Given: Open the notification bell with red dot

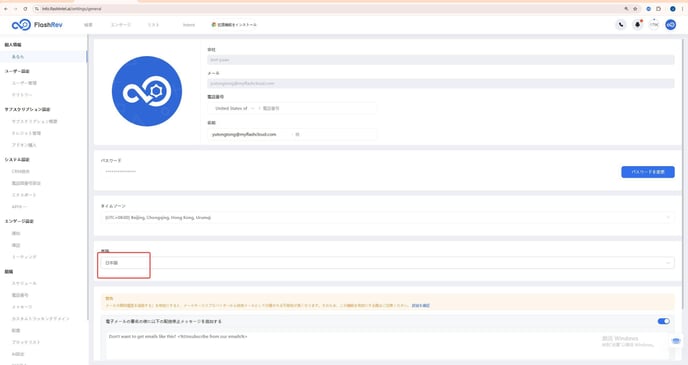Looking at the screenshot, I should click(x=638, y=25).
